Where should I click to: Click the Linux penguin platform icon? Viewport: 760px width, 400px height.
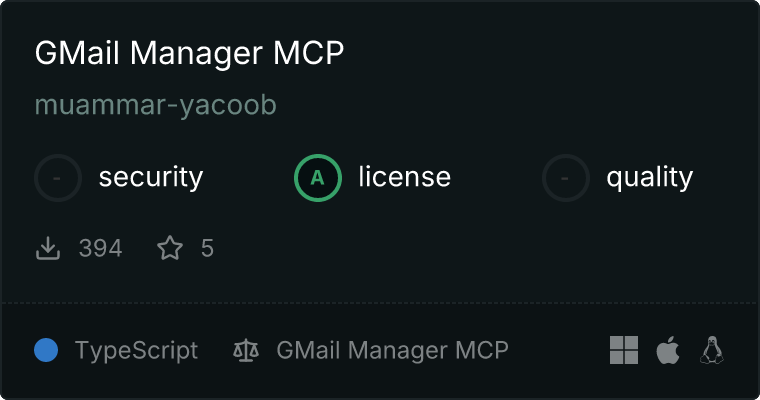712,350
